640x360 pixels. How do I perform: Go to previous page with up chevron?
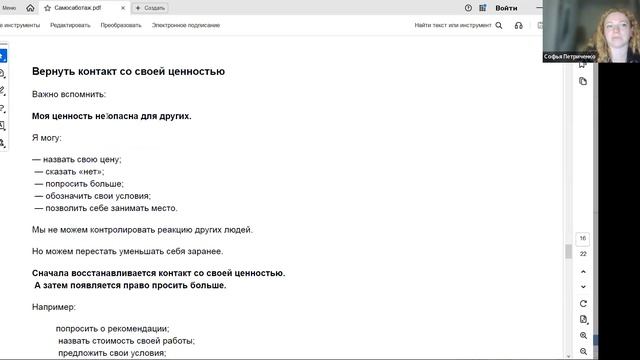coord(583,271)
